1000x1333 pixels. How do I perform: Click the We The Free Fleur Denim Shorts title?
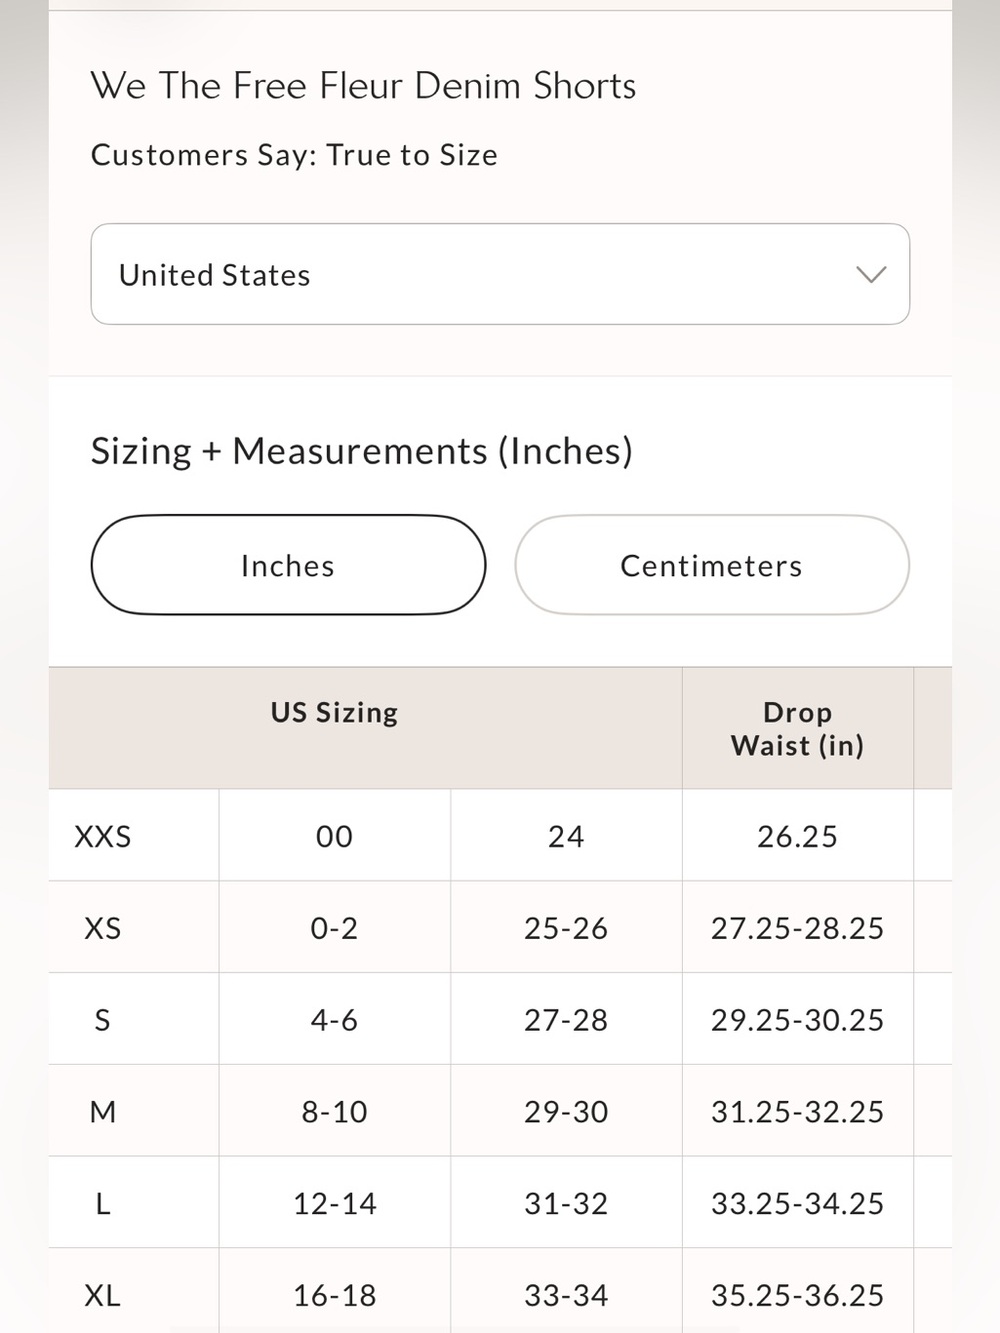coord(363,85)
